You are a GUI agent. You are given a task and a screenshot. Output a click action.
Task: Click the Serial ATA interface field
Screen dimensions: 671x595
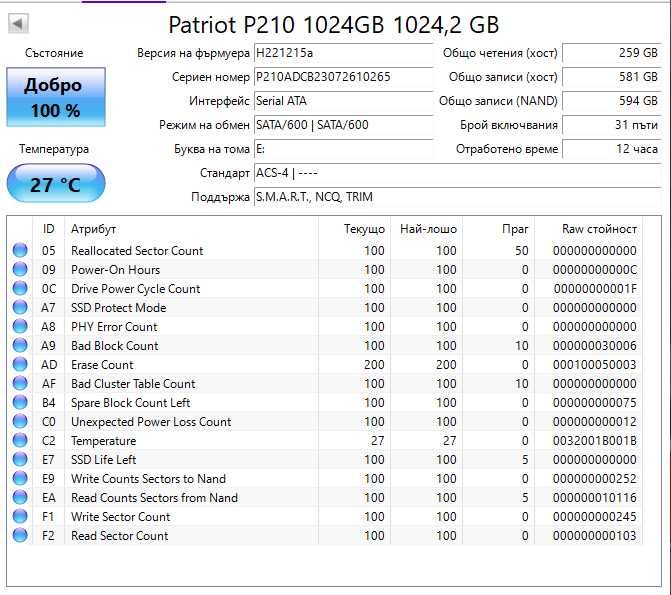(x=343, y=101)
